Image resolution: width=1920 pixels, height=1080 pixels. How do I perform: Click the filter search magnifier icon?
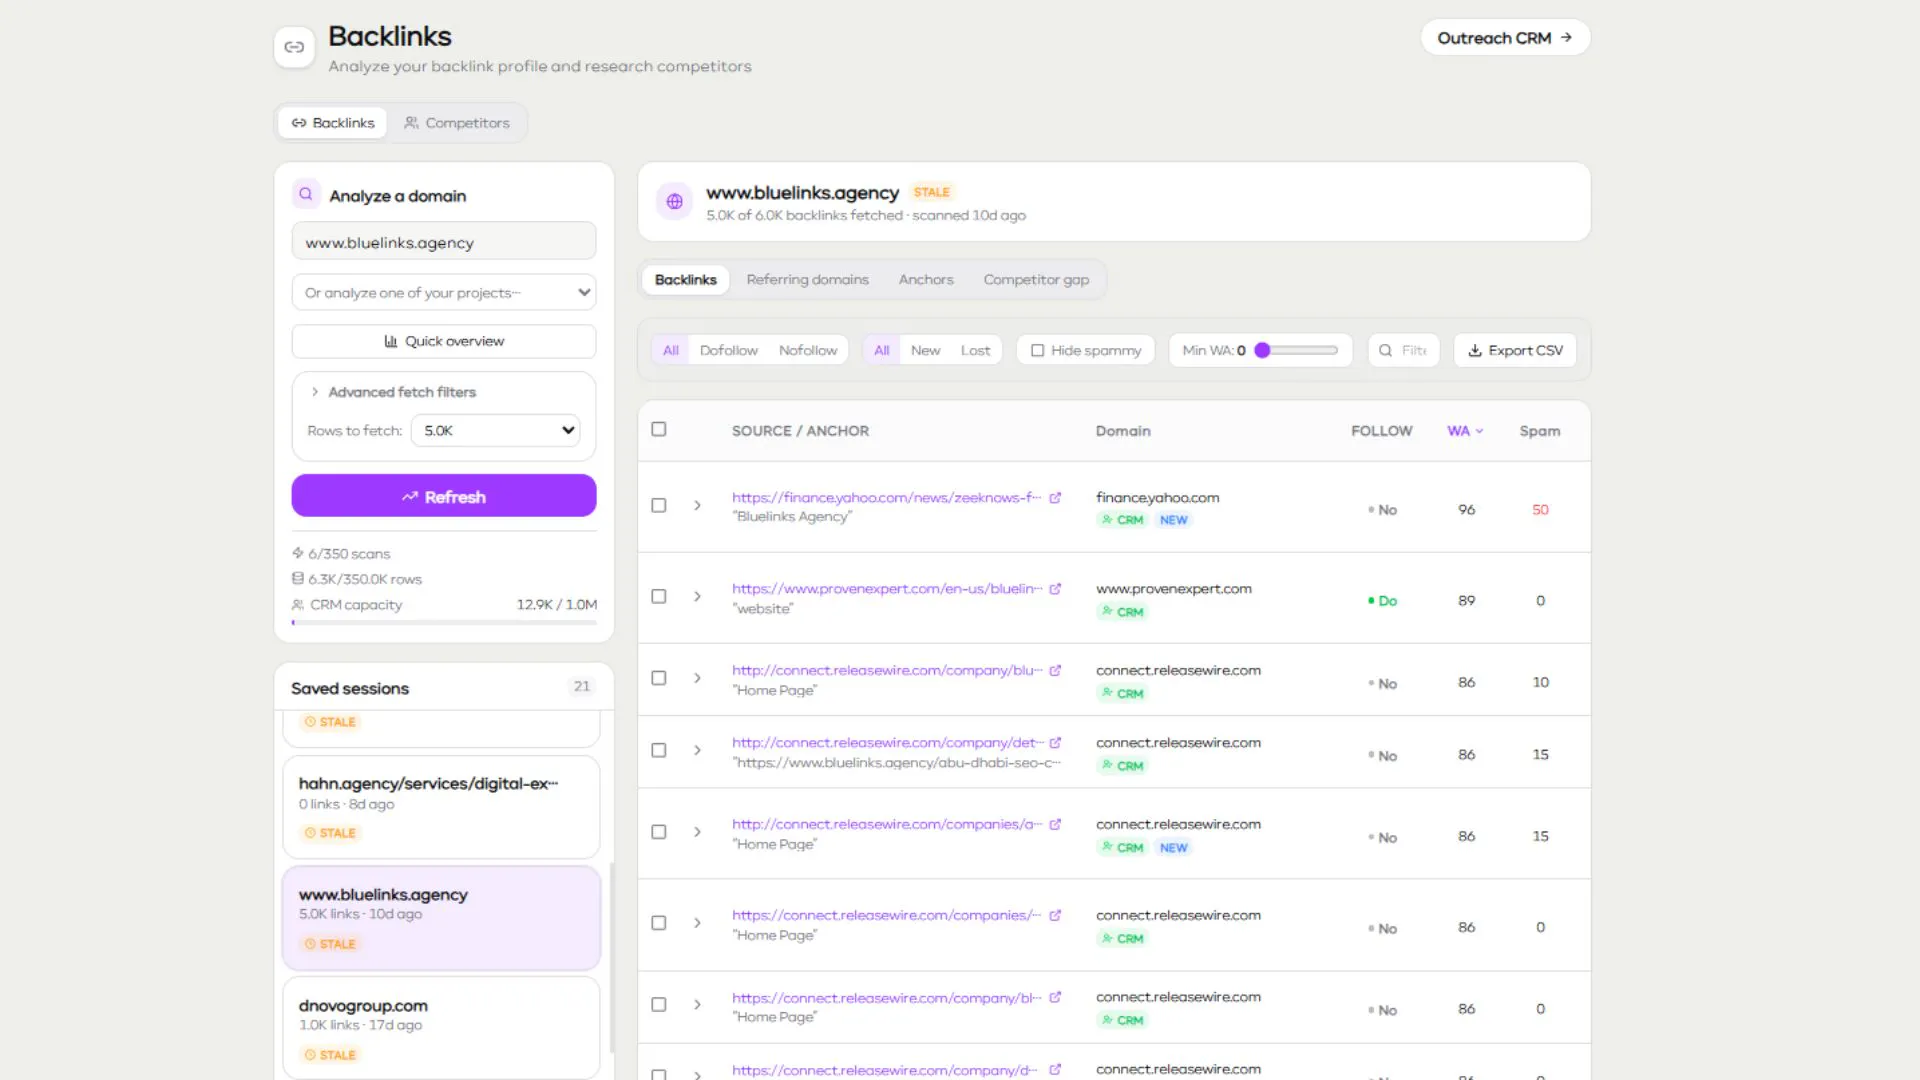[1385, 350]
